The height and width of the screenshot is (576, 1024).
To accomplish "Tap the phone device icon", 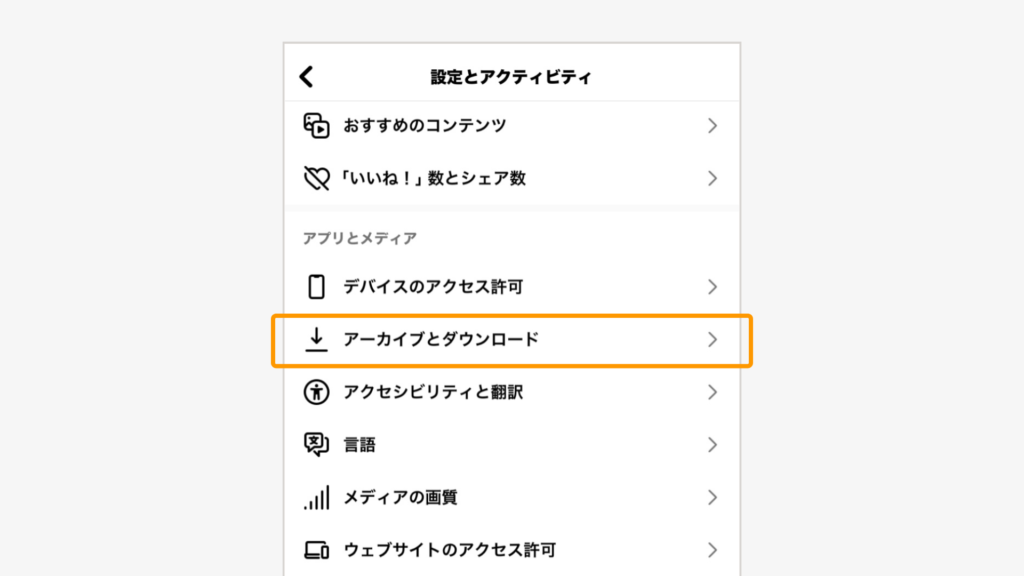I will coord(316,287).
